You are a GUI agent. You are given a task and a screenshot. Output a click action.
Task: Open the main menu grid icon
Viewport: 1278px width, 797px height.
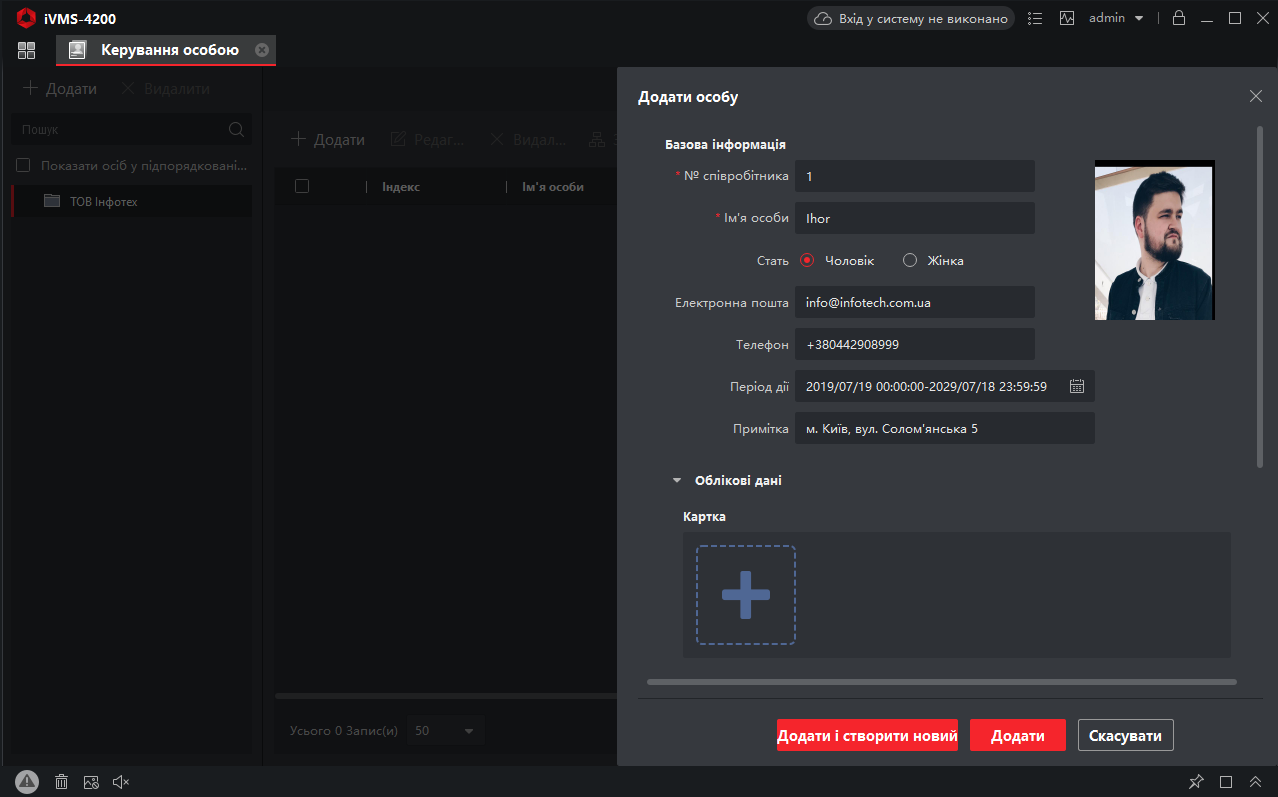[x=26, y=50]
